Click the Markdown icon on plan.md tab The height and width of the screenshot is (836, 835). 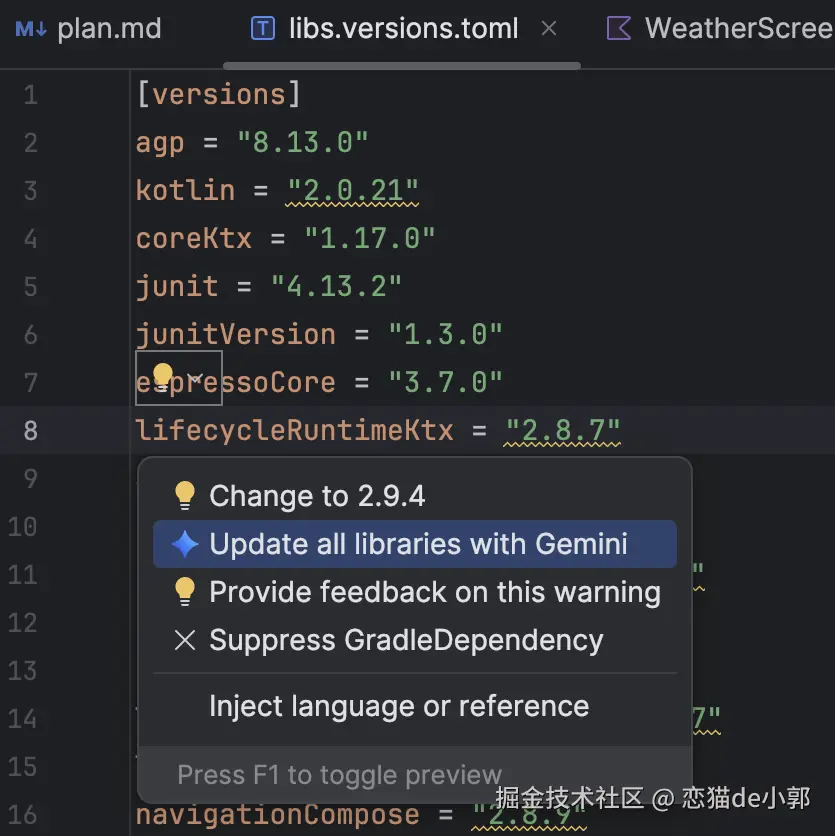click(x=29, y=28)
